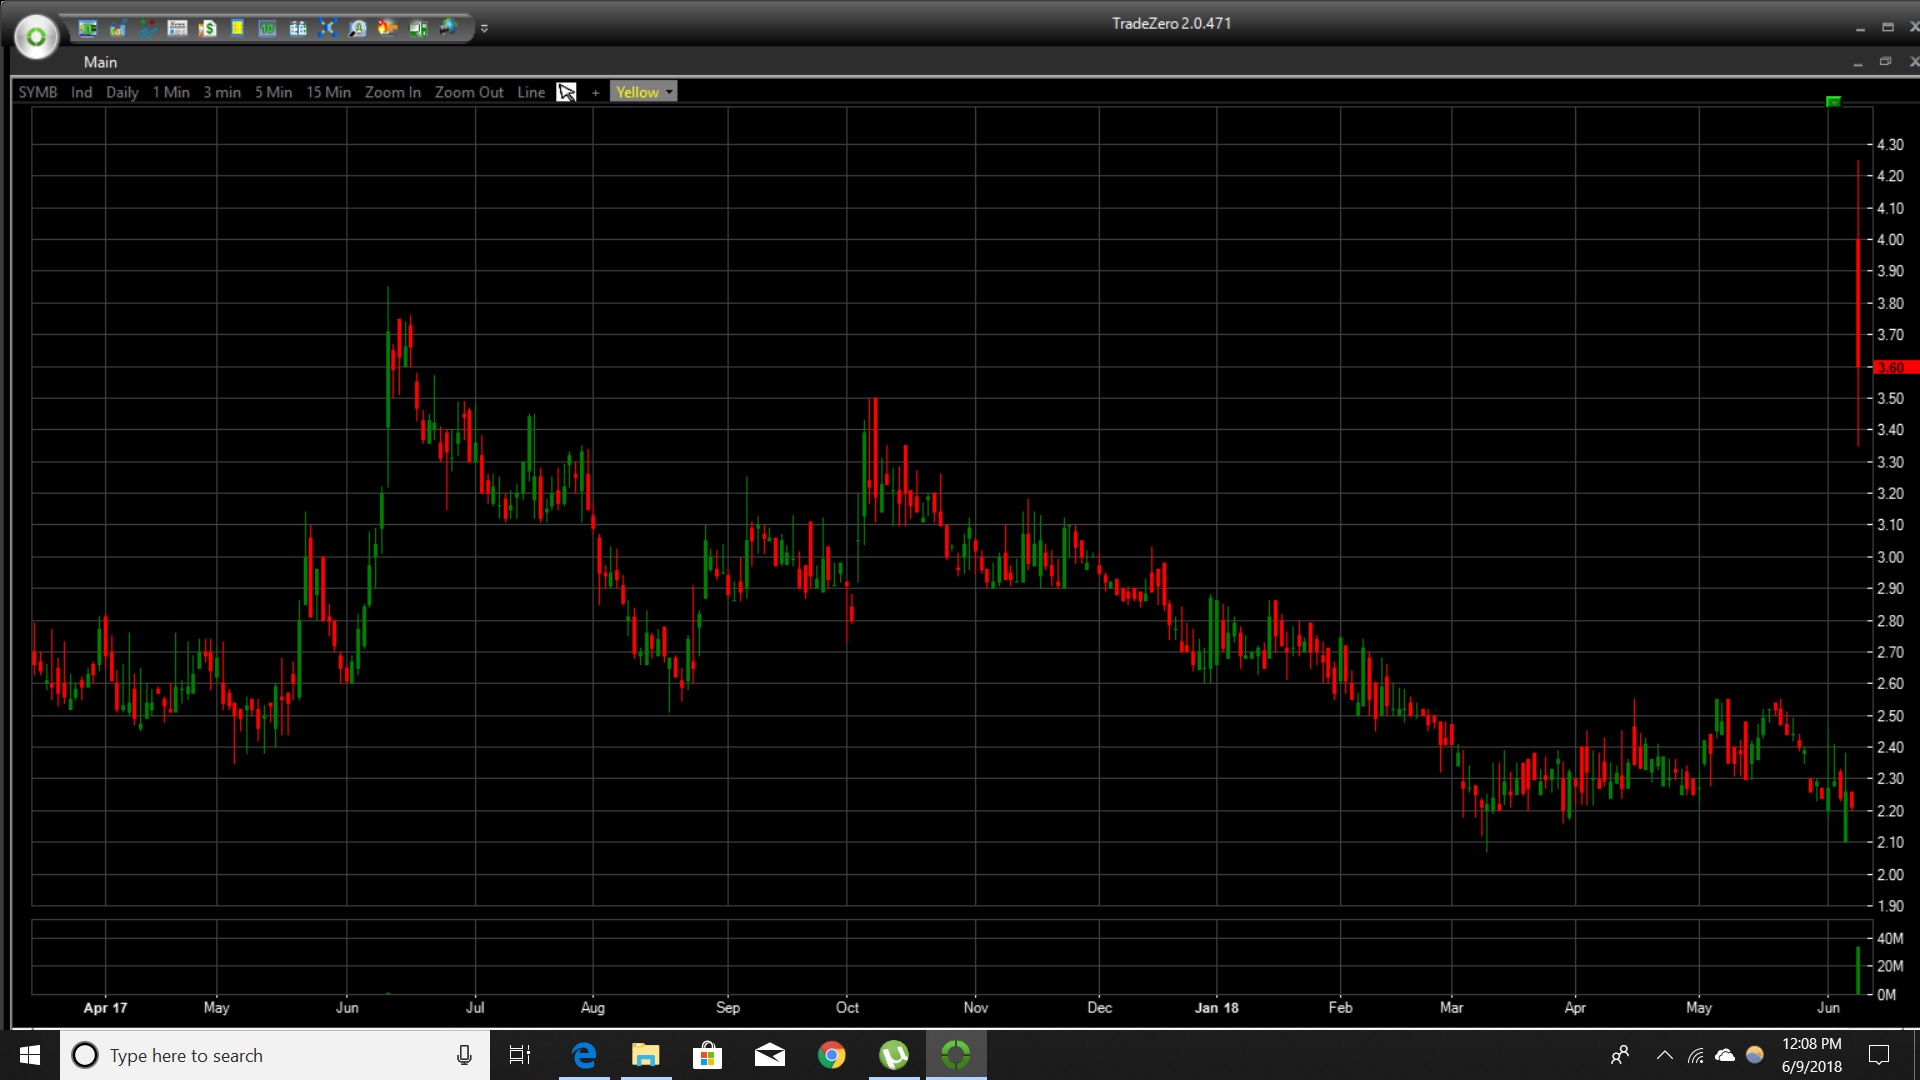Open the hot keys flame icon
This screenshot has width=1920, height=1080.
387,28
